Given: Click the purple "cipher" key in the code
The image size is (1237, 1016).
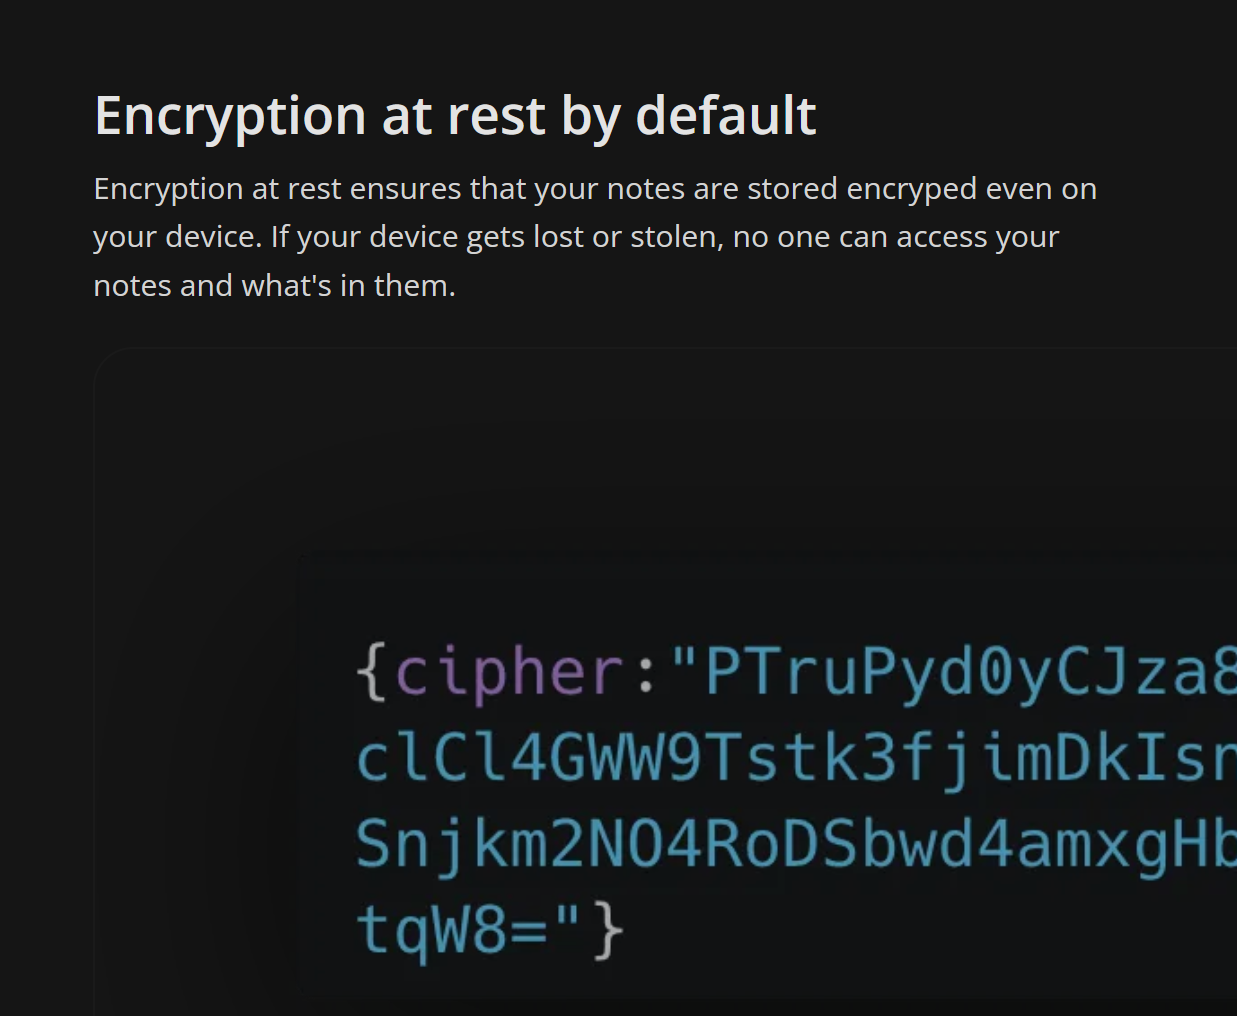Looking at the screenshot, I should [x=510, y=672].
